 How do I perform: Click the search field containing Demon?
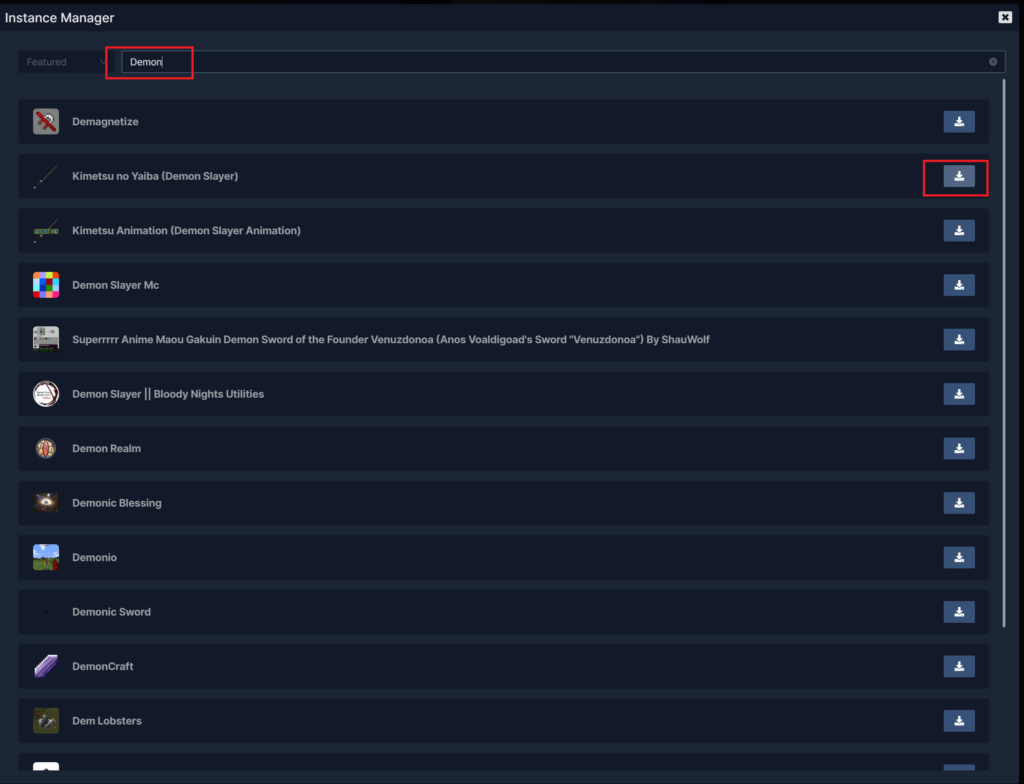pos(550,62)
